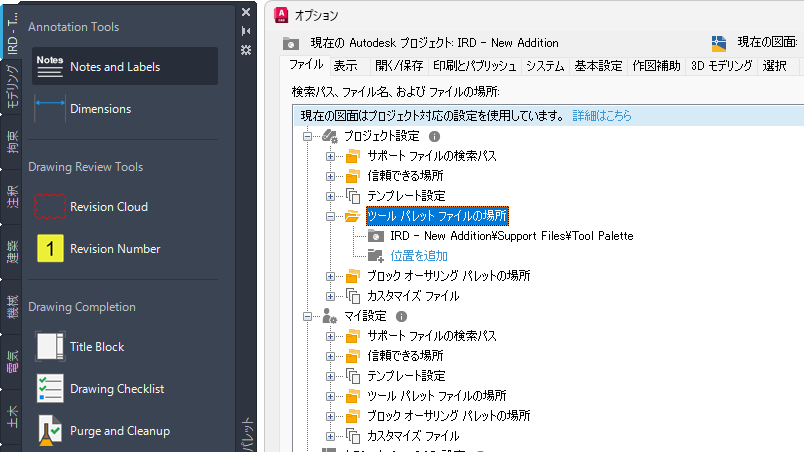Viewport: 804px width, 452px height.
Task: Expand マイ設定 サポート ファイルの検索パス node
Action: [330, 336]
